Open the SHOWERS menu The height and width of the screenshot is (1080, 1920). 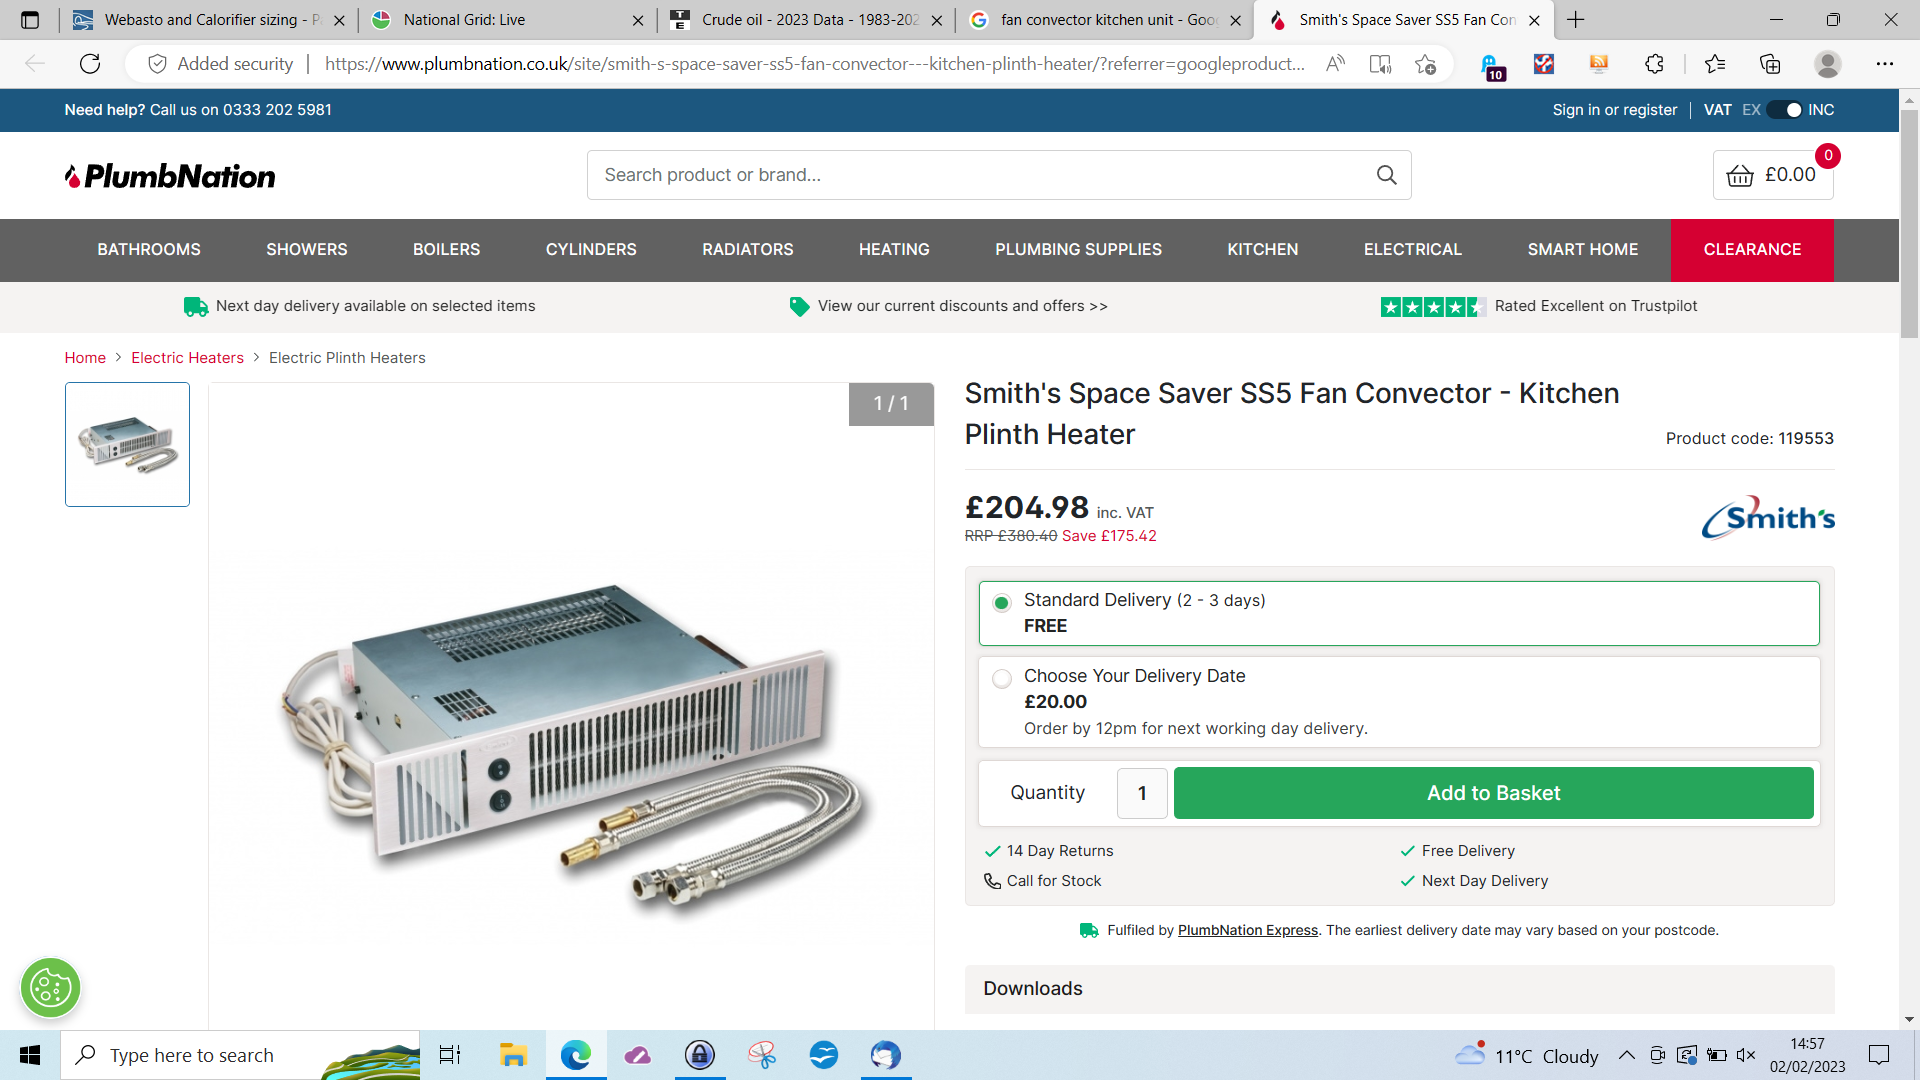coord(307,250)
